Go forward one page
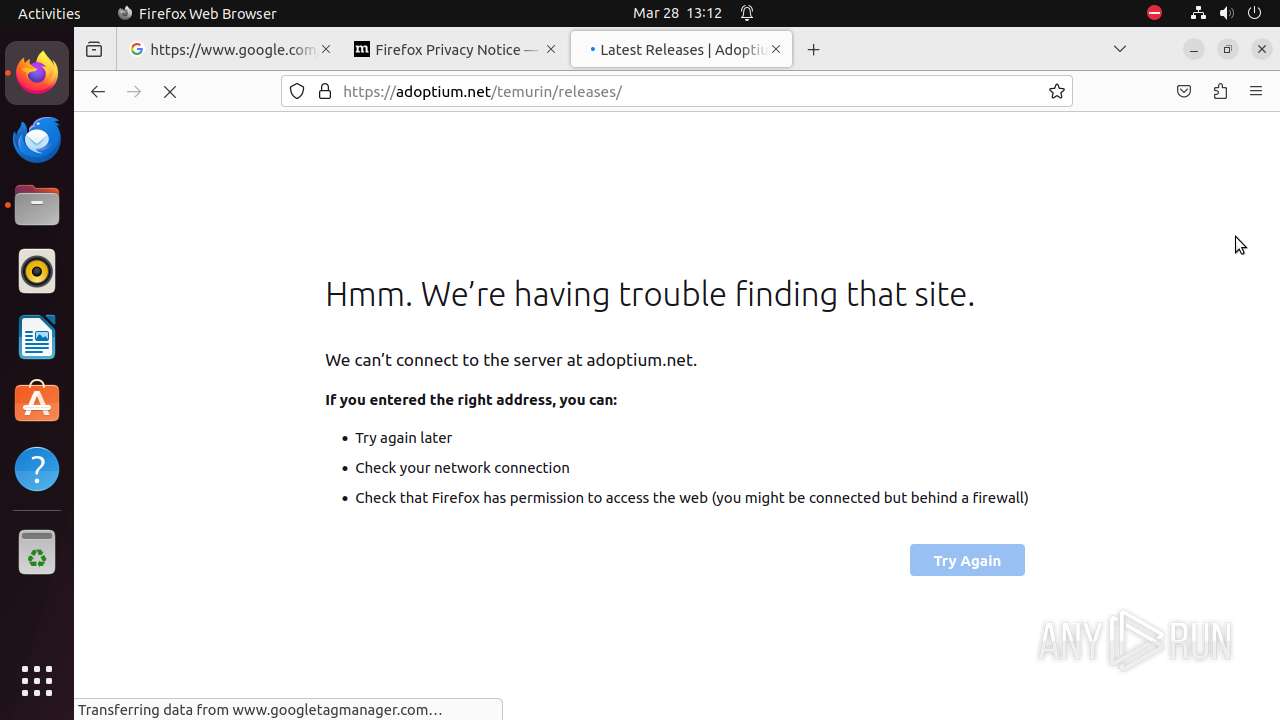The image size is (1280, 720). 134,91
